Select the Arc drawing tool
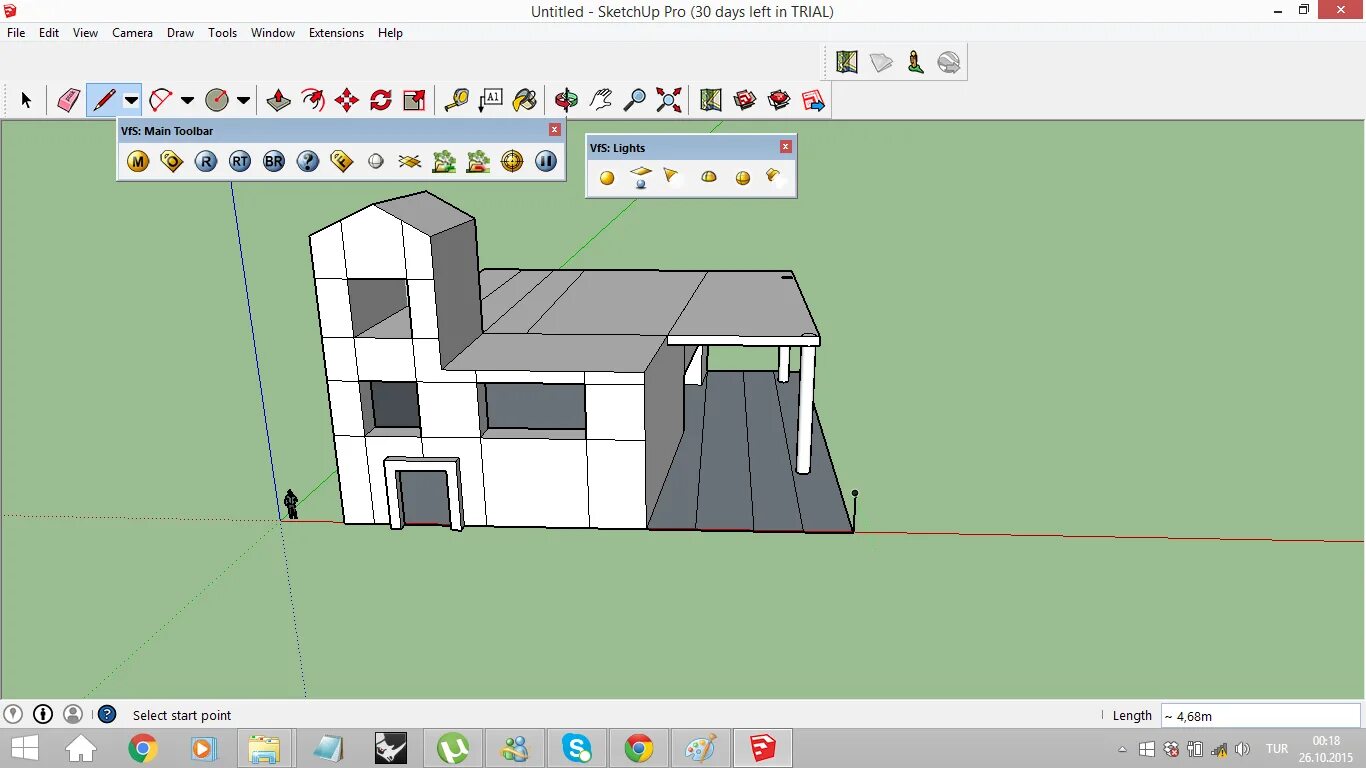The image size is (1366, 768). pos(160,100)
